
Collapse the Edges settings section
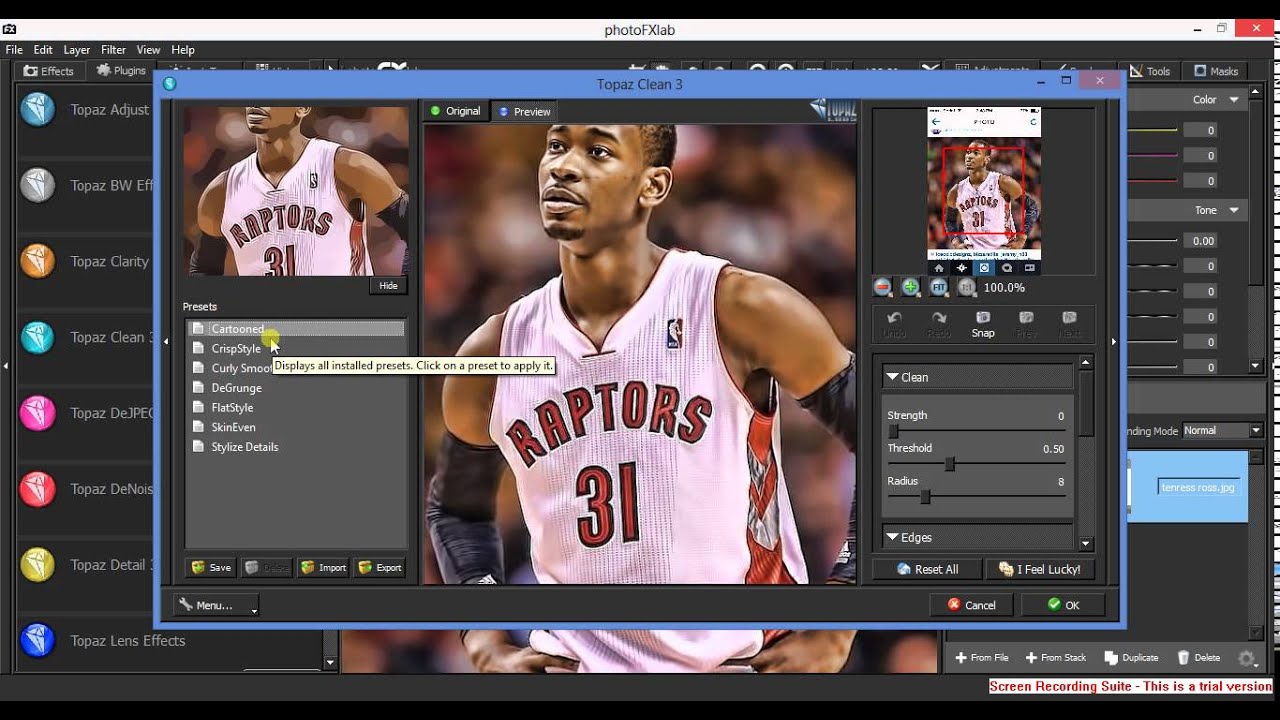click(x=893, y=537)
